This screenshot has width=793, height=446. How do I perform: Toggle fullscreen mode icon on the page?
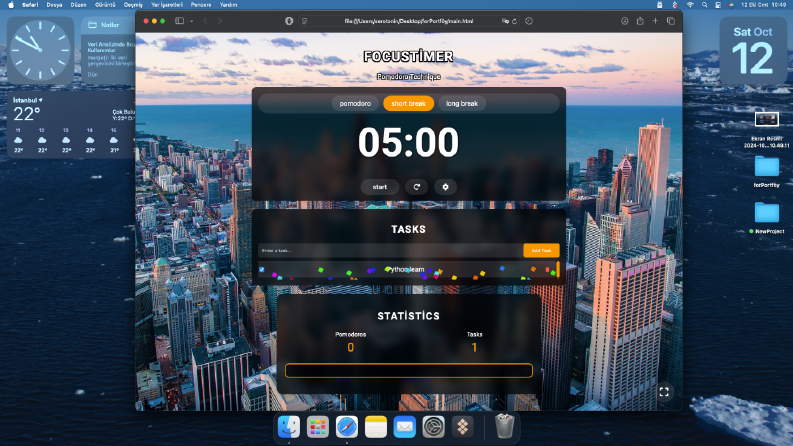click(x=664, y=392)
